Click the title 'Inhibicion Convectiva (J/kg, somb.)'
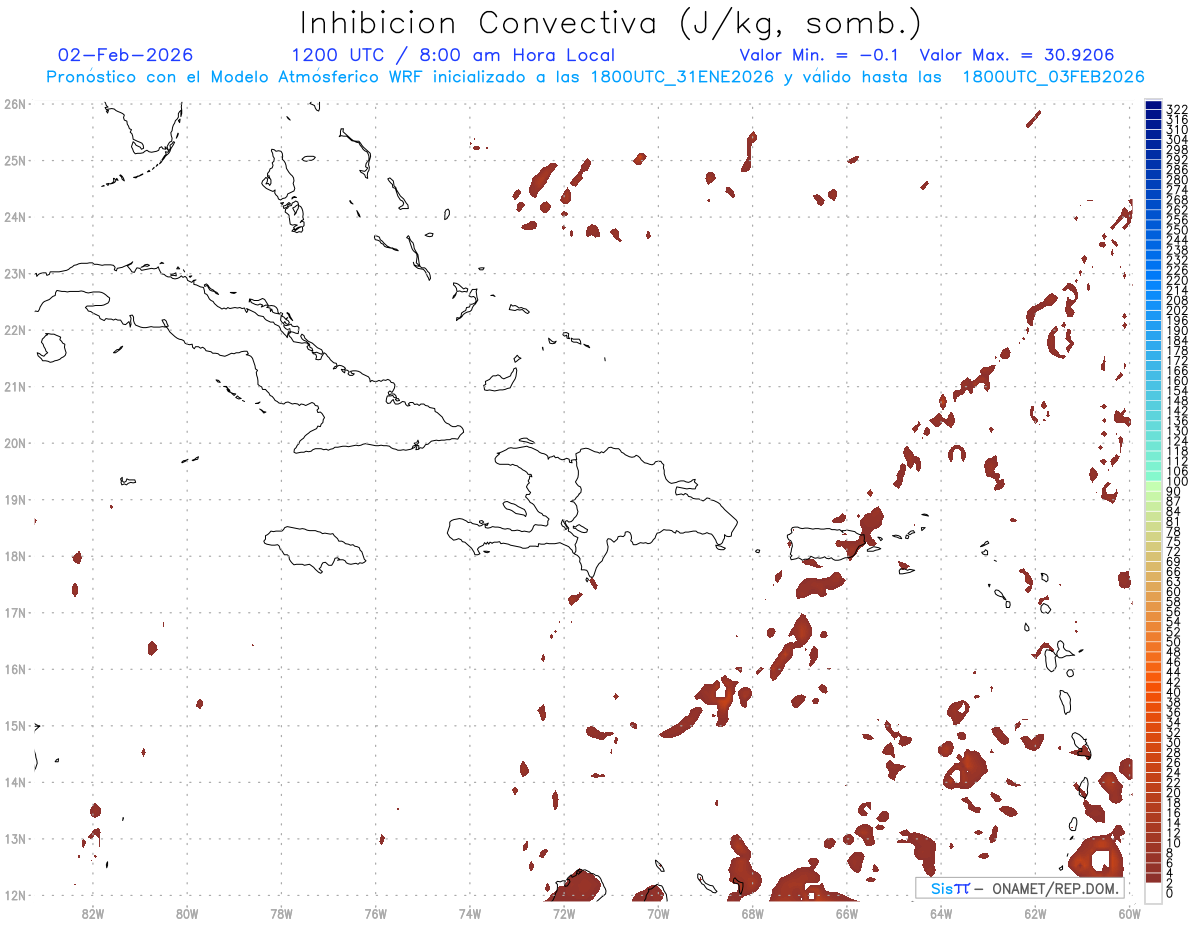Image resolution: width=1200 pixels, height=927 pixels. pos(611,23)
